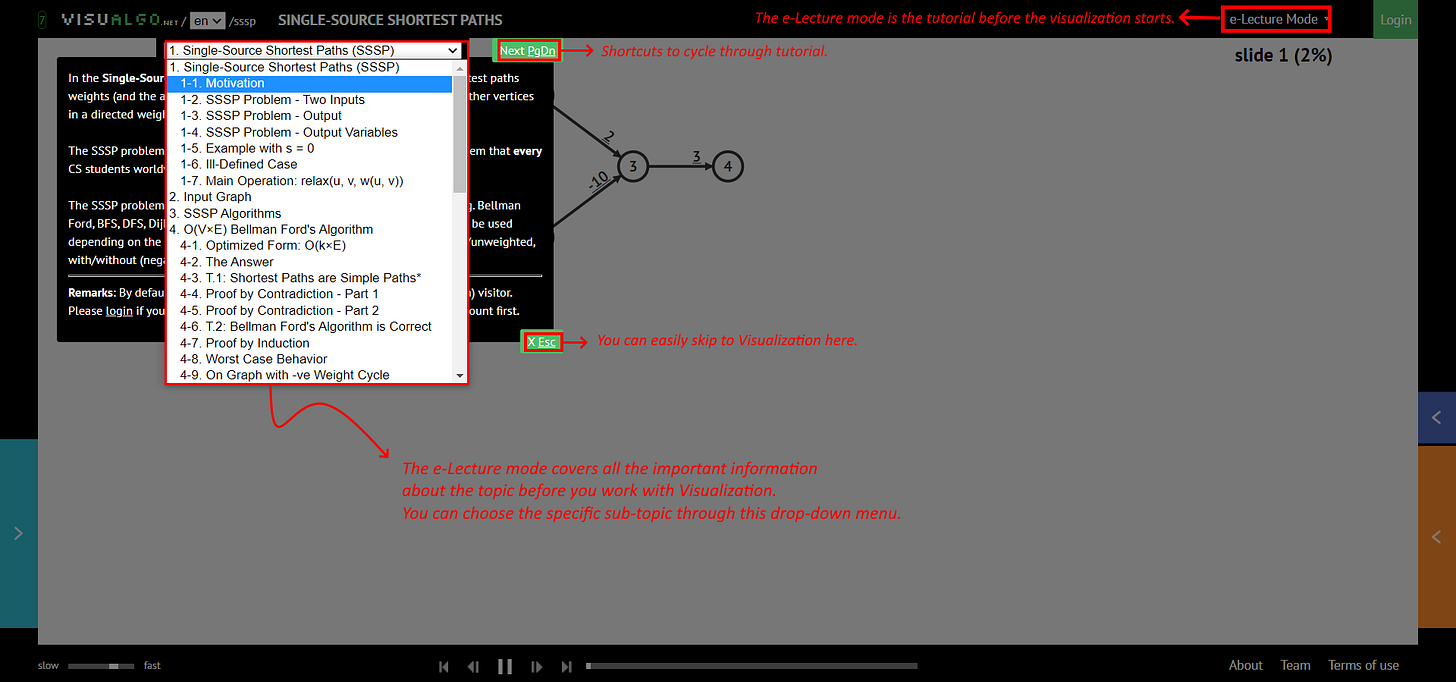Viewport: 1456px width, 682px height.
Task: Open the e-Lecture Mode dropdown
Action: tap(1276, 18)
